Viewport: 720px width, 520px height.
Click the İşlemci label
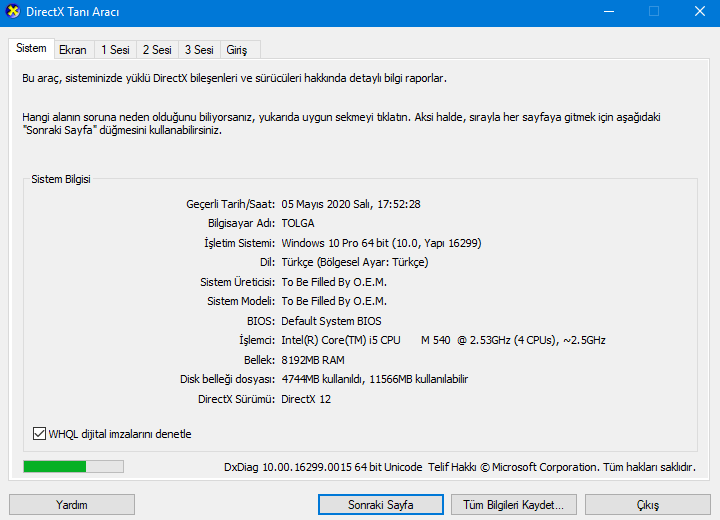[257, 340]
